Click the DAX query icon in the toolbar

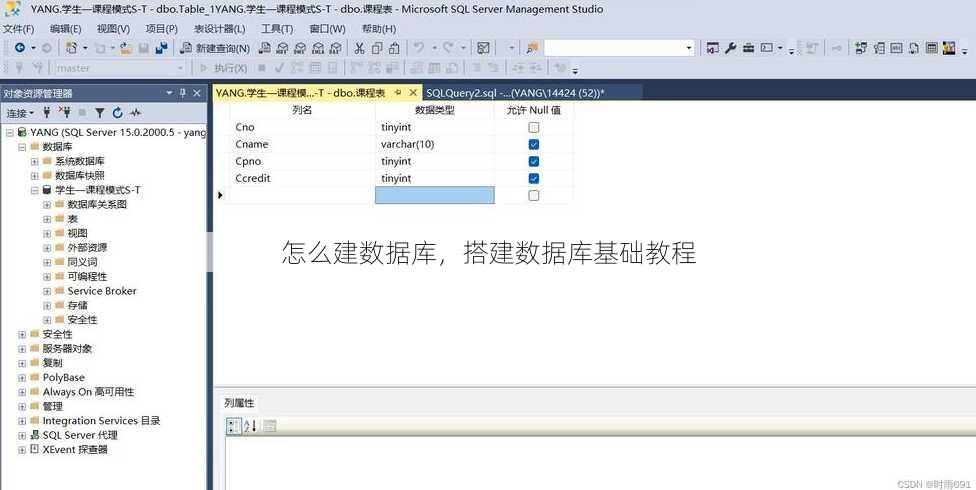[x=336, y=48]
